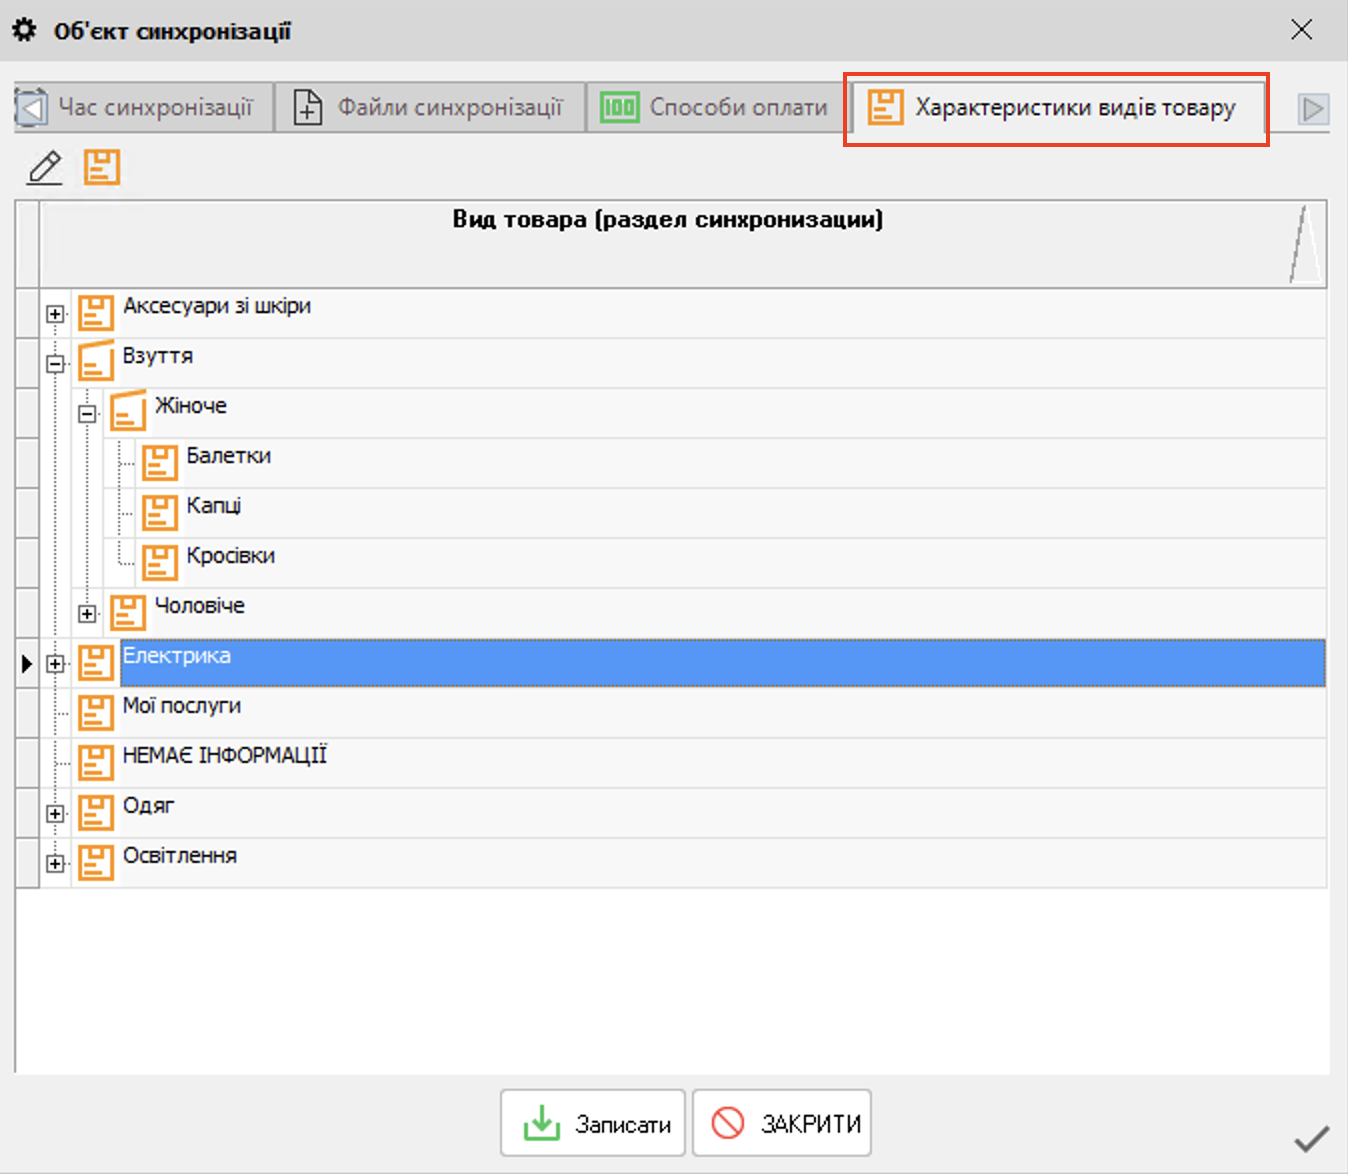Open the Способи оплати tab
Screen dimensions: 1348x1174
(716, 108)
